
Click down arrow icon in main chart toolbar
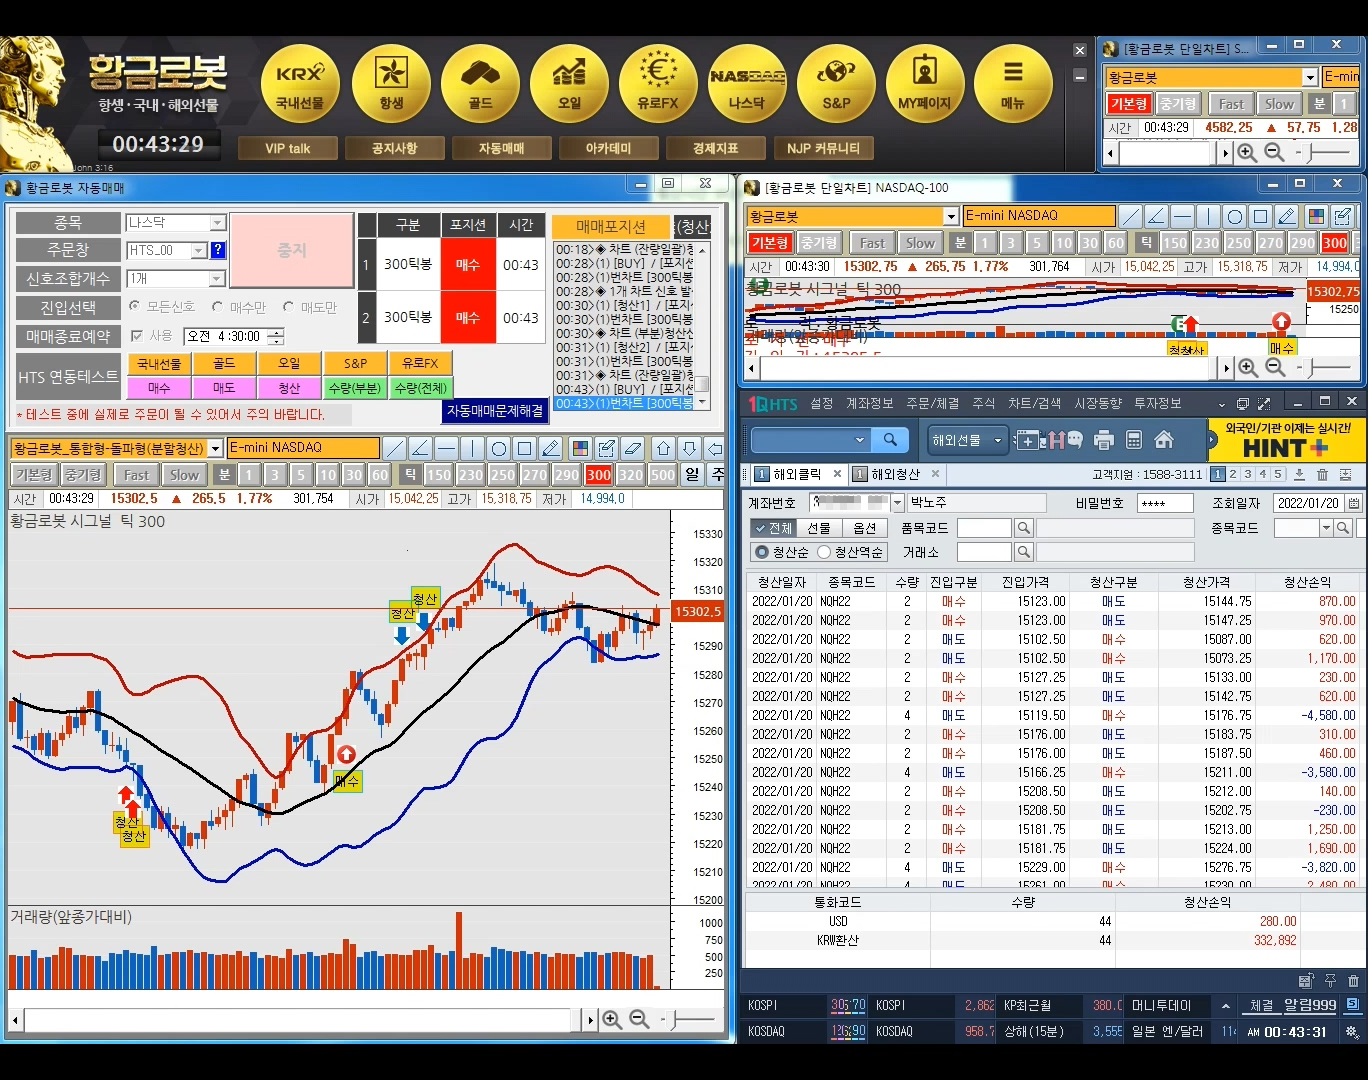[x=689, y=448]
